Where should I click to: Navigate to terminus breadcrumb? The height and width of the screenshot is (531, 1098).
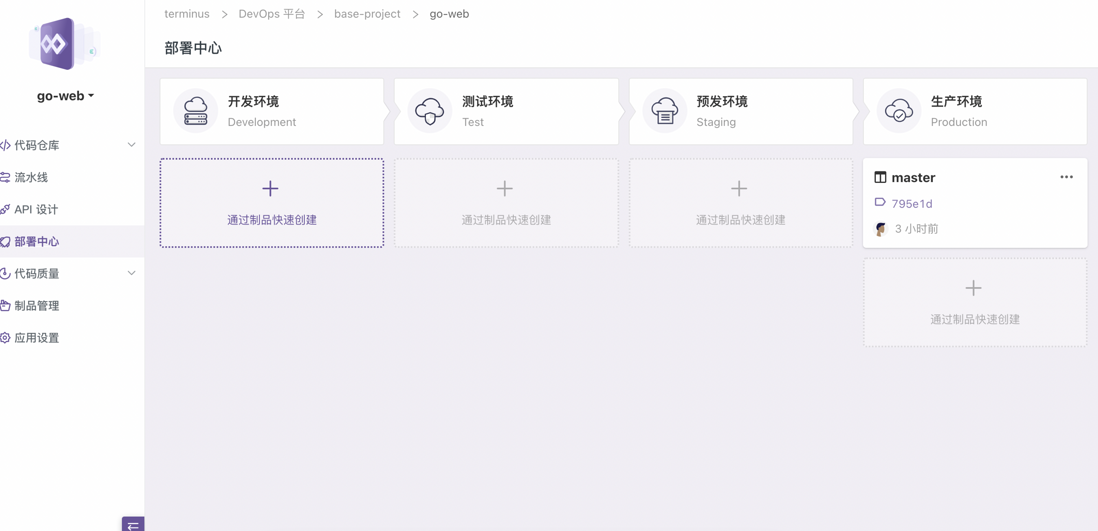tap(187, 14)
